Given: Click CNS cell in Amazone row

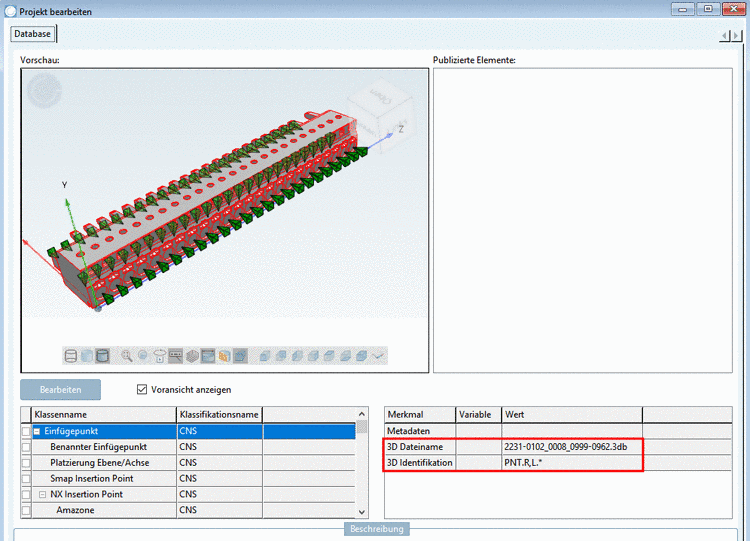Looking at the screenshot, I should click(220, 510).
